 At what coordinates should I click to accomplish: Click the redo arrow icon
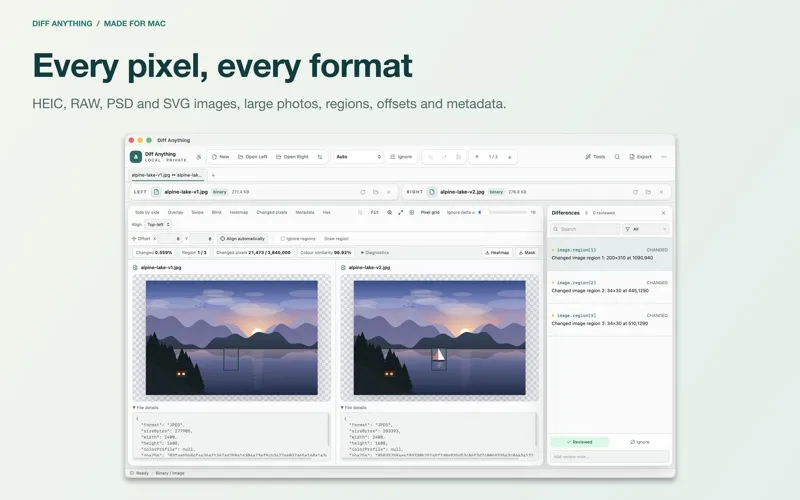[x=444, y=157]
